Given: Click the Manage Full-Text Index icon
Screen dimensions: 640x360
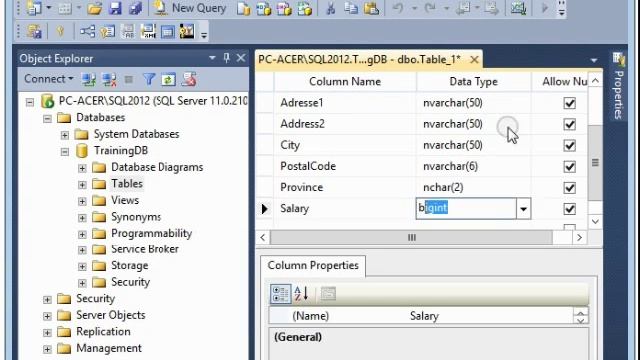Looking at the screenshot, I should [x=128, y=31].
